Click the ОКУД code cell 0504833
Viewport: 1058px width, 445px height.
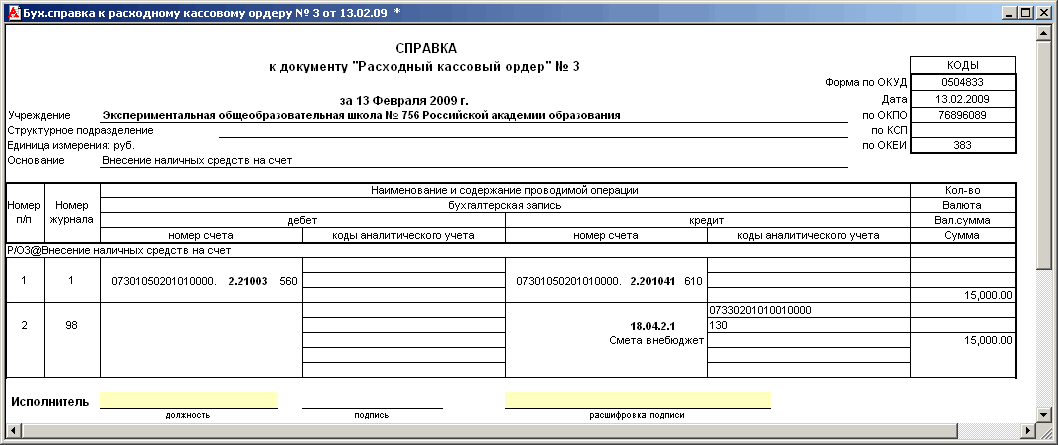(963, 82)
